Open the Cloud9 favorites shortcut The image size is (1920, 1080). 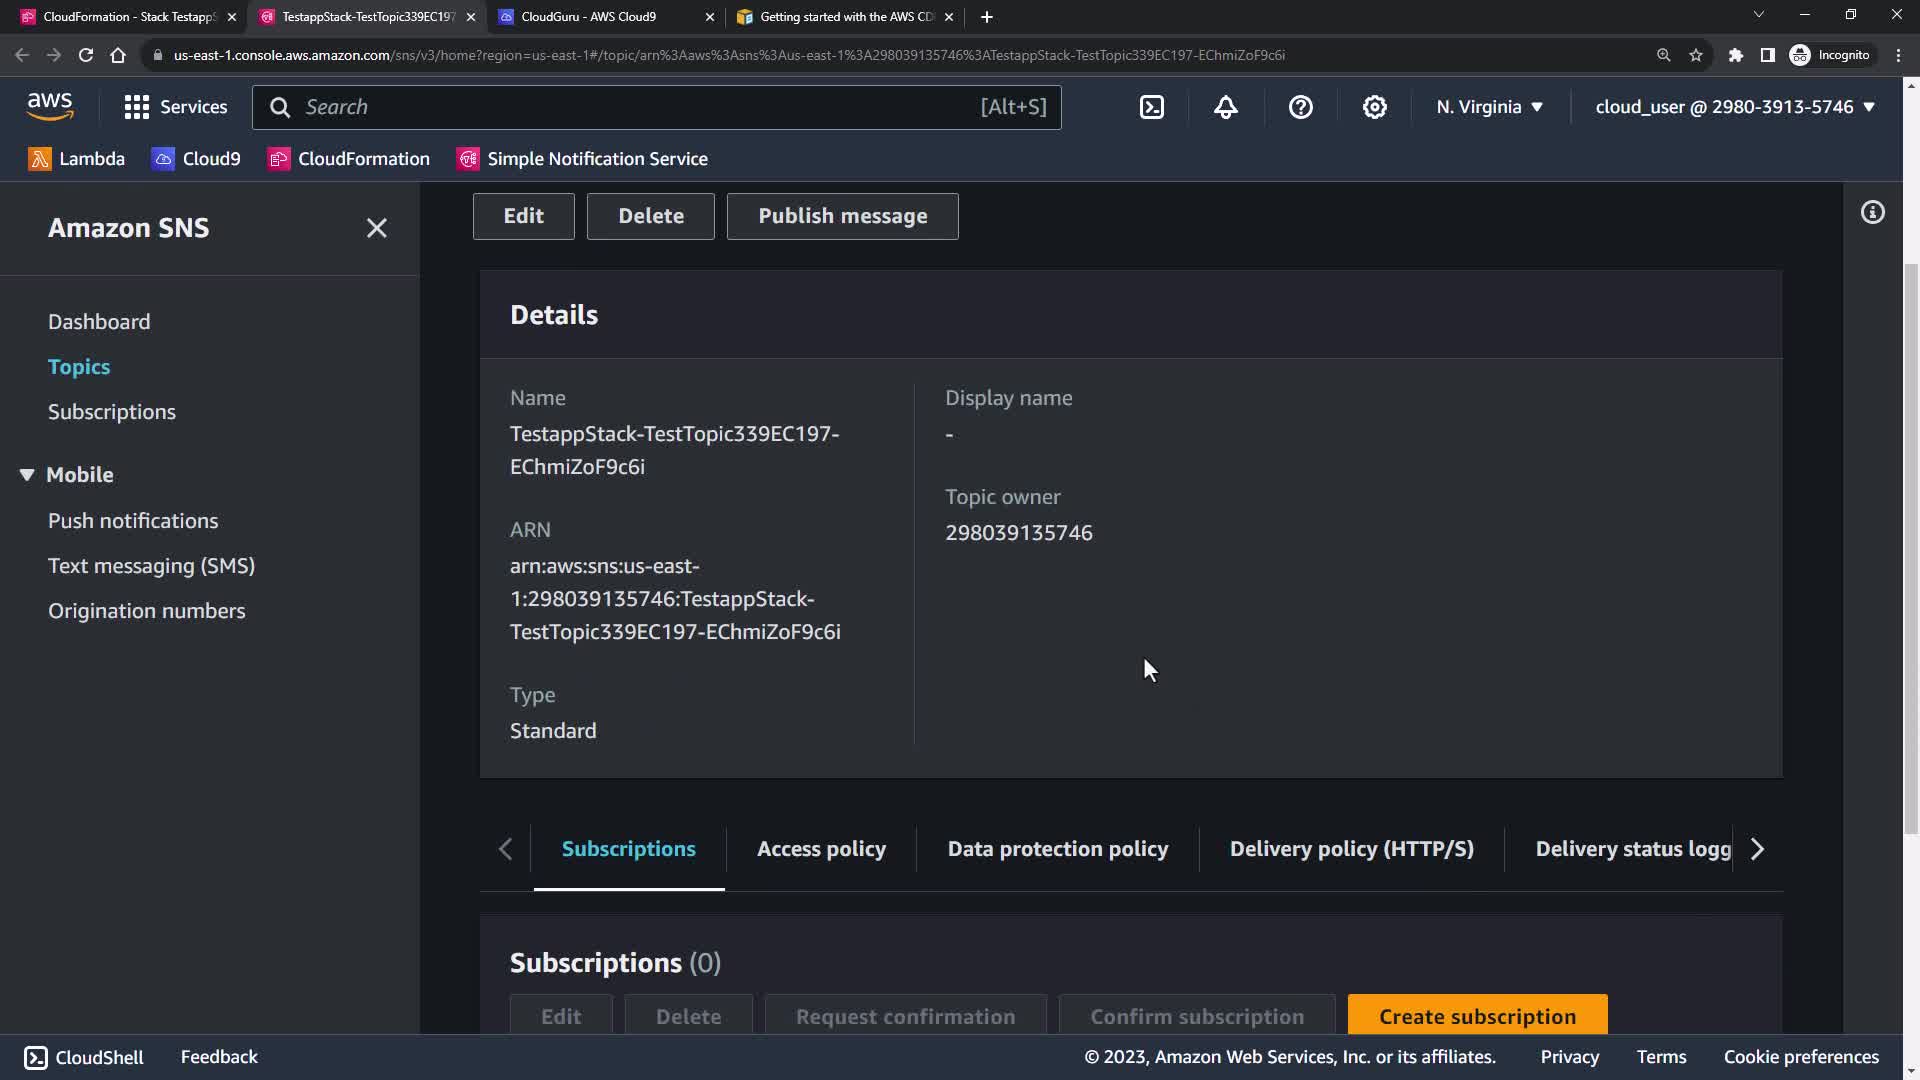pos(196,159)
